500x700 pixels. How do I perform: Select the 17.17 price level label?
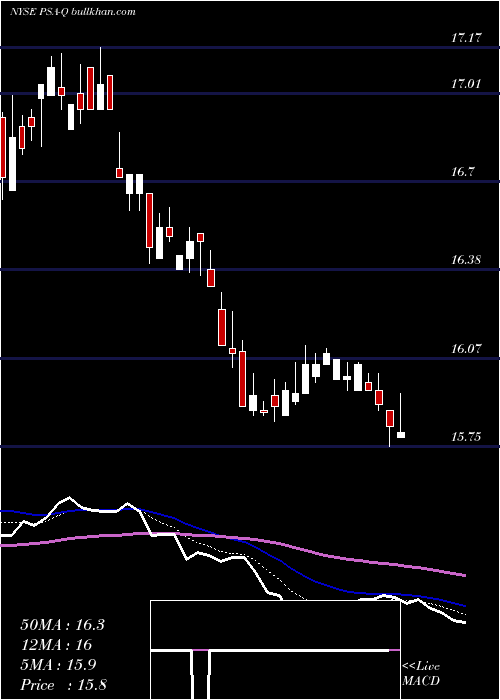pos(466,38)
